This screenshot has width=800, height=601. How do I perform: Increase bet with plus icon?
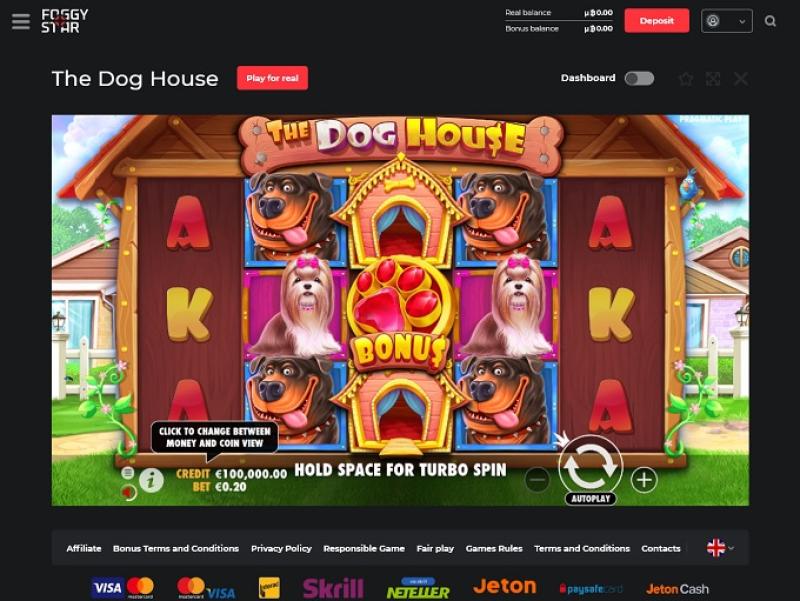[644, 480]
